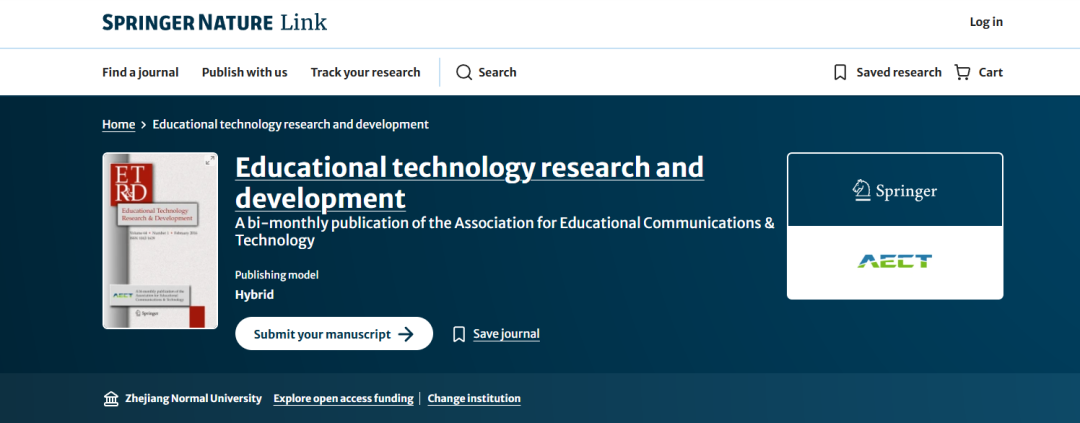Click Submit your manuscript button
Image resolution: width=1080 pixels, height=423 pixels.
click(x=334, y=334)
